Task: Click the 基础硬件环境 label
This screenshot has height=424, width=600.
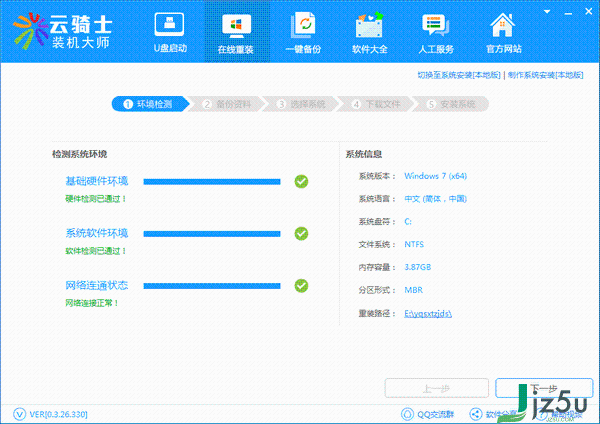Action: pos(96,181)
